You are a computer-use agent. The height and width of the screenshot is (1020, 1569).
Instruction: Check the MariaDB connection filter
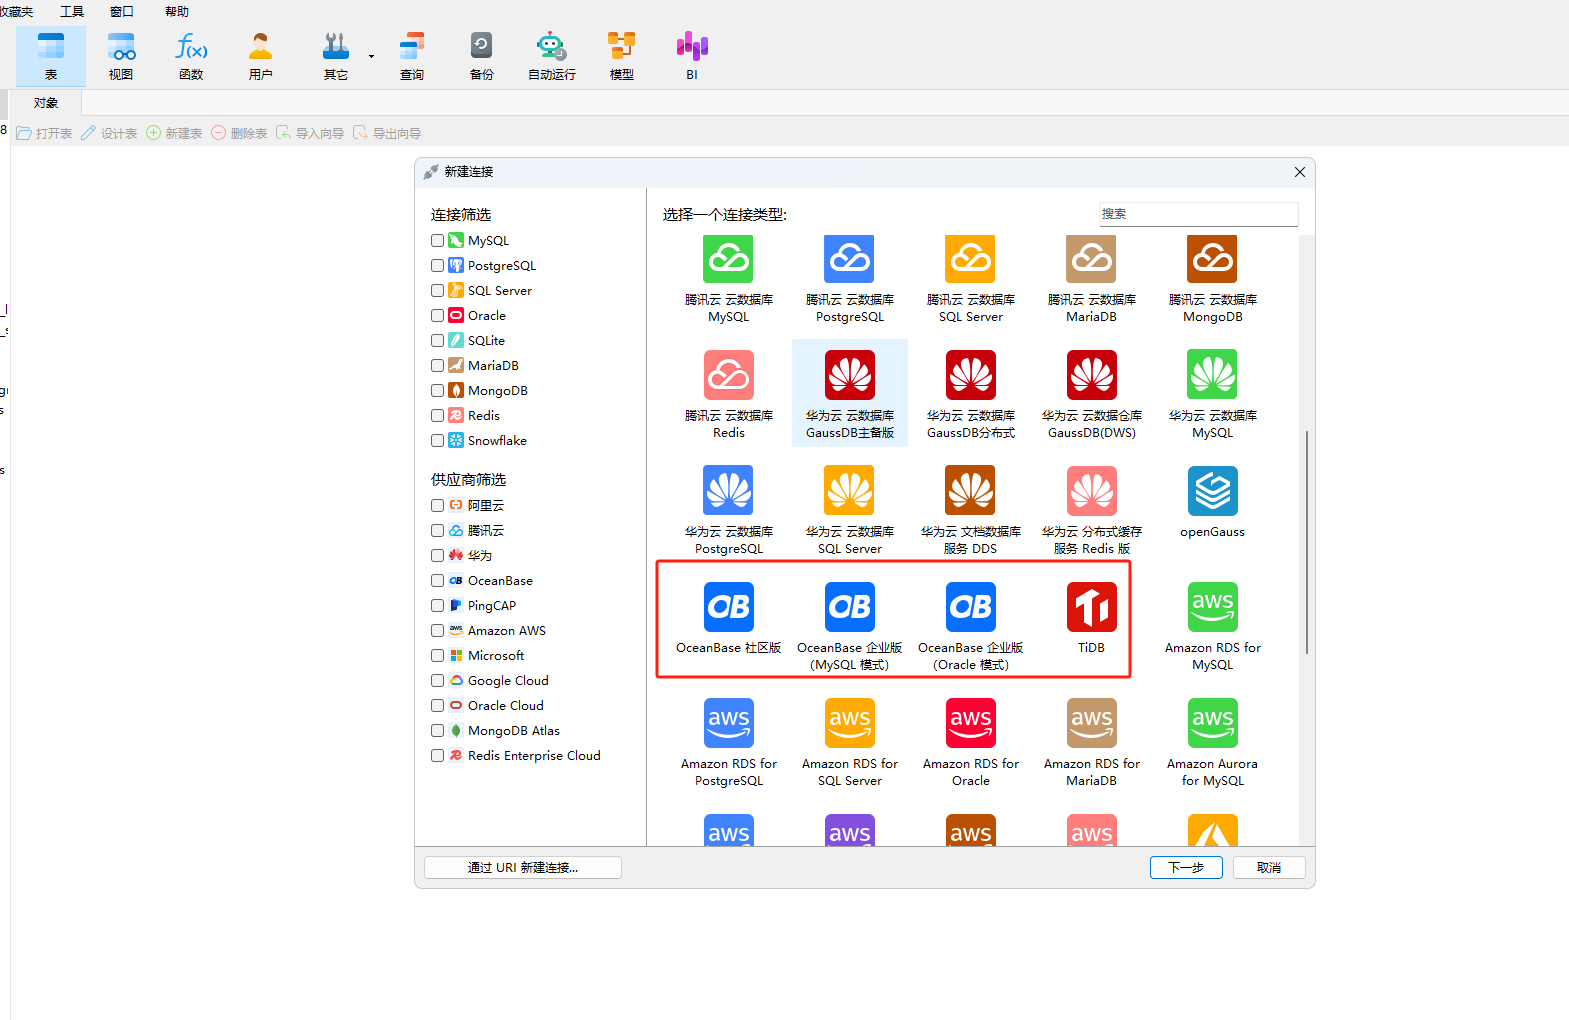click(x=437, y=365)
